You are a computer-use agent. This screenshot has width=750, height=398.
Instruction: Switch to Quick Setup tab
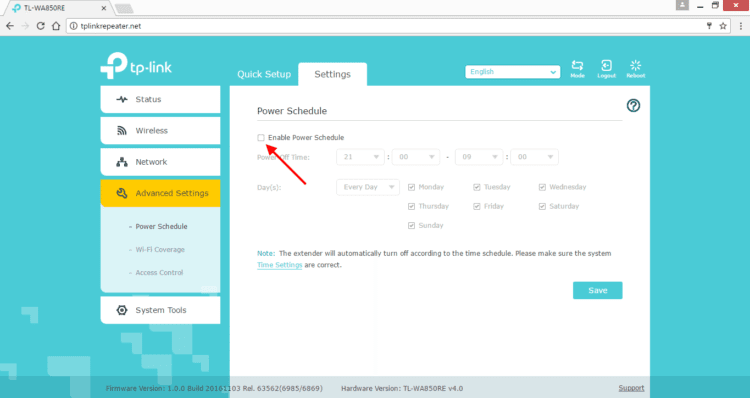[x=264, y=74]
